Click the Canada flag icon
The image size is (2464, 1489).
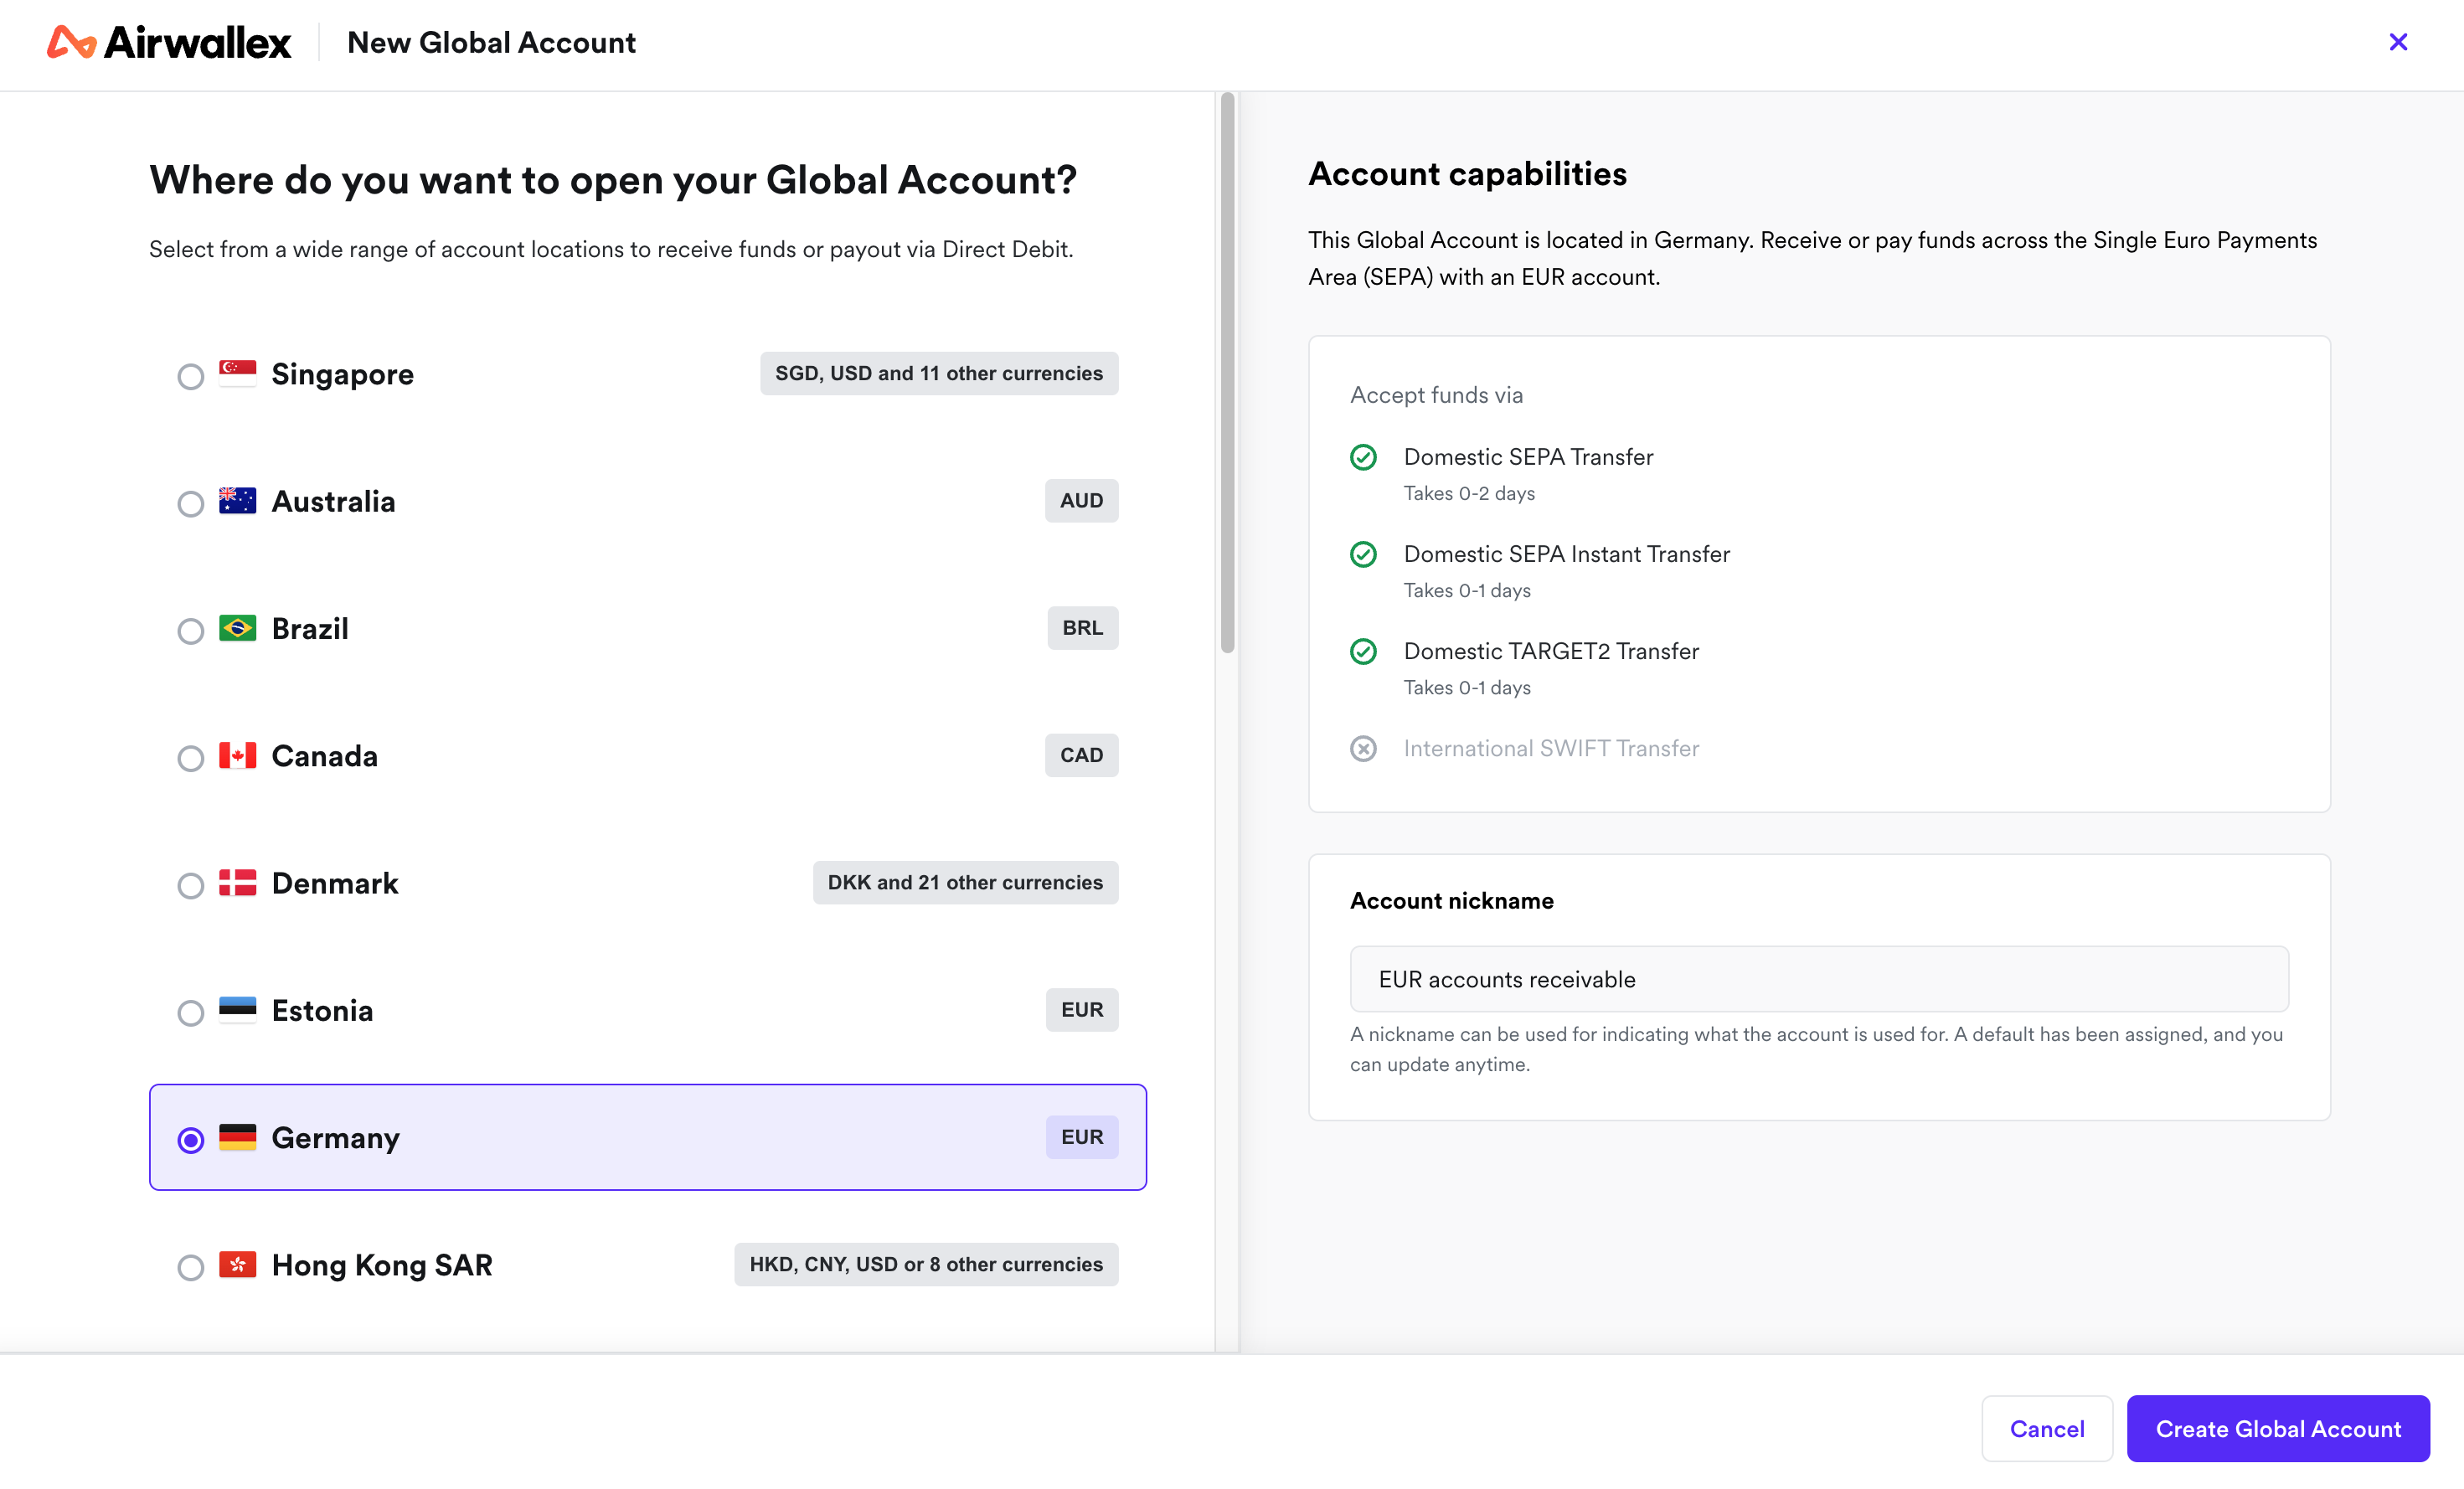238,755
